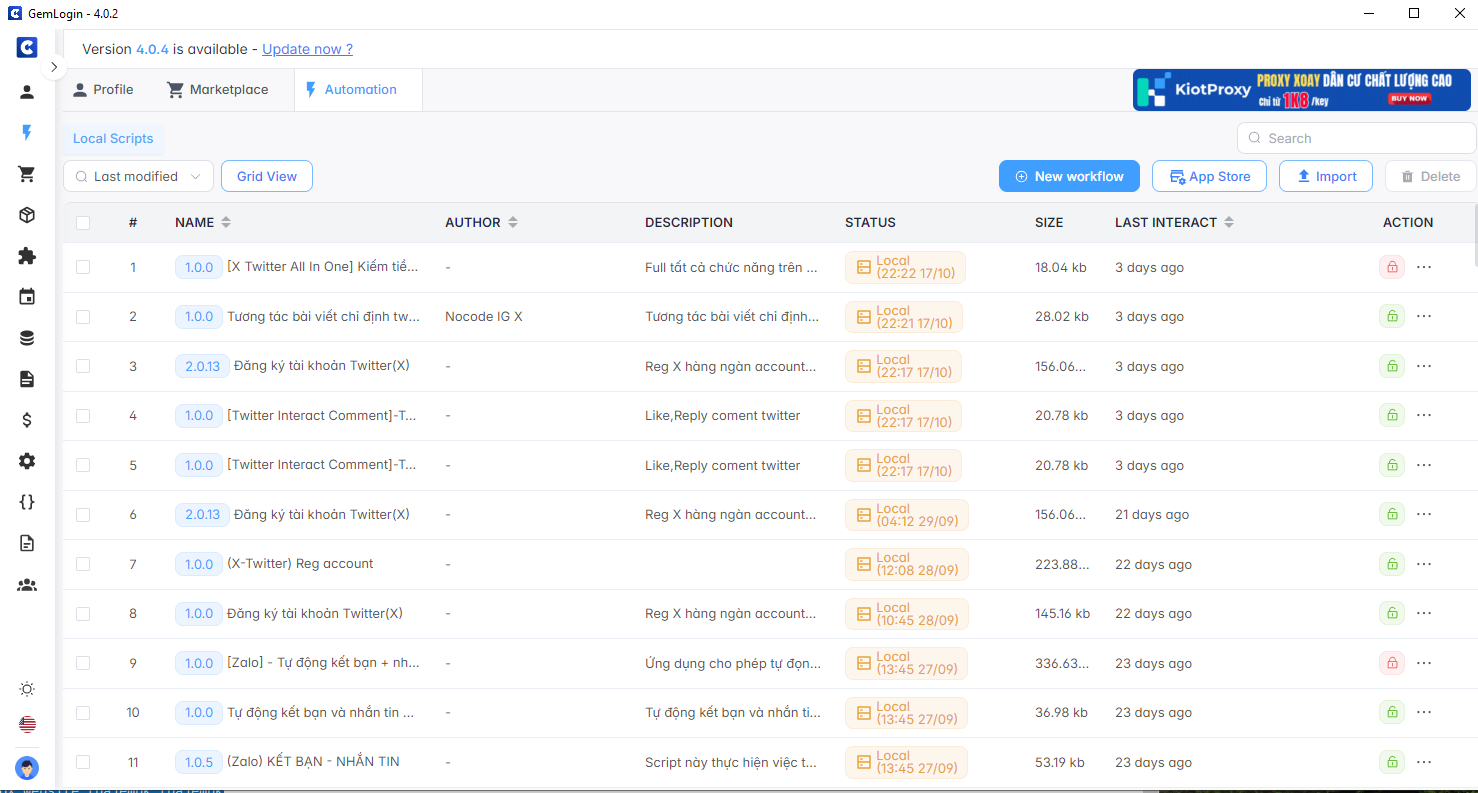Open the settings gear in sidebar

(x=27, y=461)
